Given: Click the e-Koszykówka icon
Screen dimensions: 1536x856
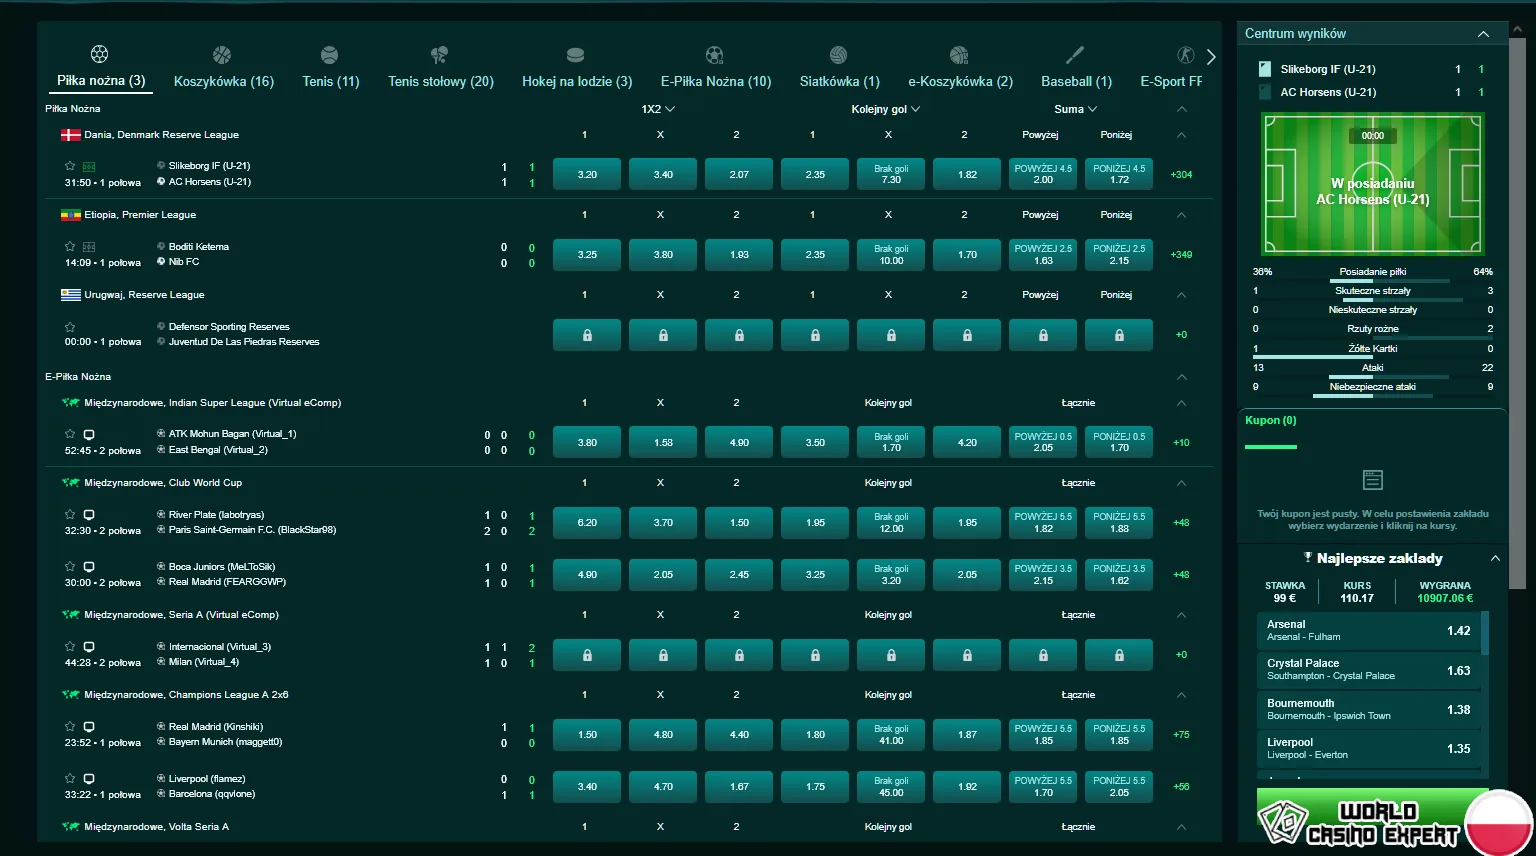Looking at the screenshot, I should 959,54.
